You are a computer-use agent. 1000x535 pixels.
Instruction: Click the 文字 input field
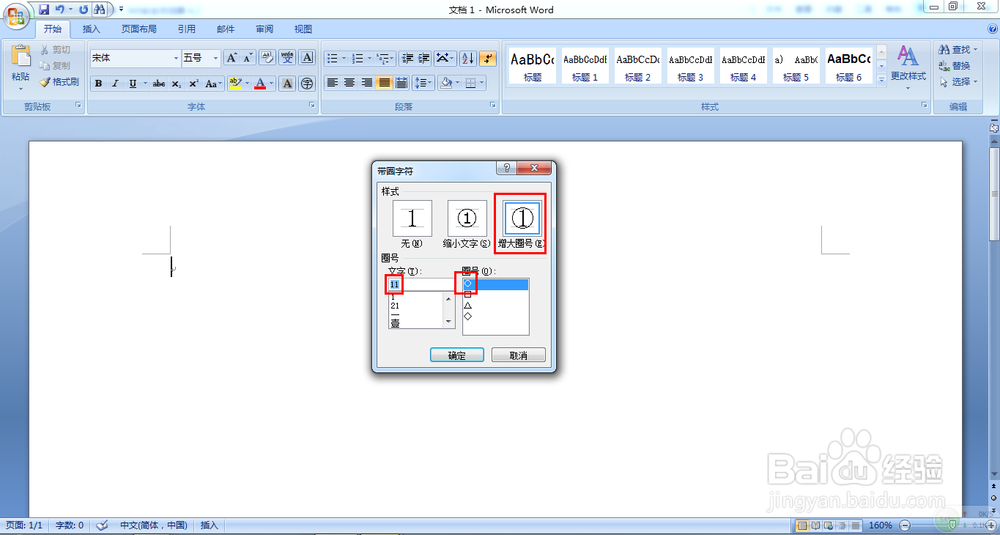(x=422, y=284)
